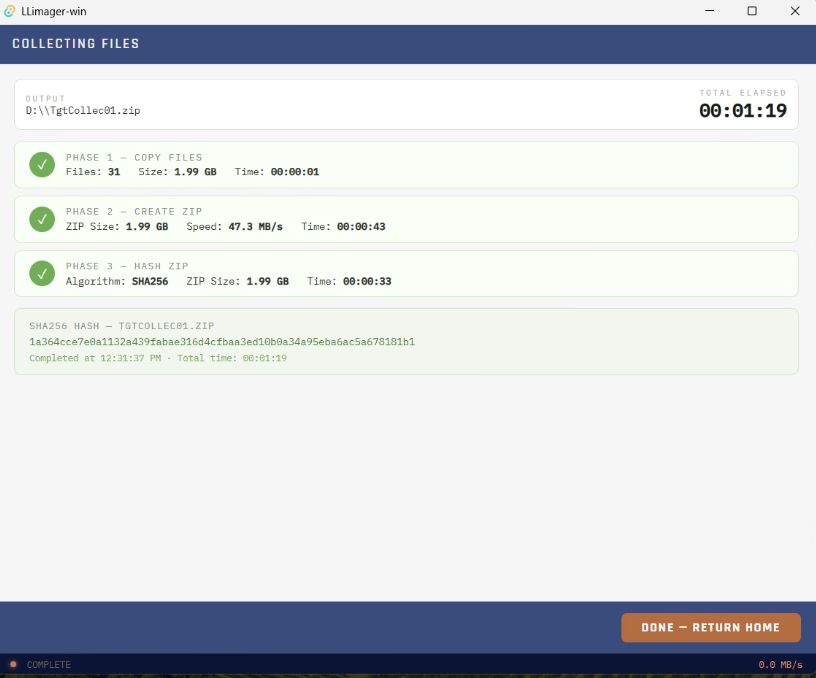816x678 pixels.
Task: Click the Files: 31 value
Action: point(114,172)
